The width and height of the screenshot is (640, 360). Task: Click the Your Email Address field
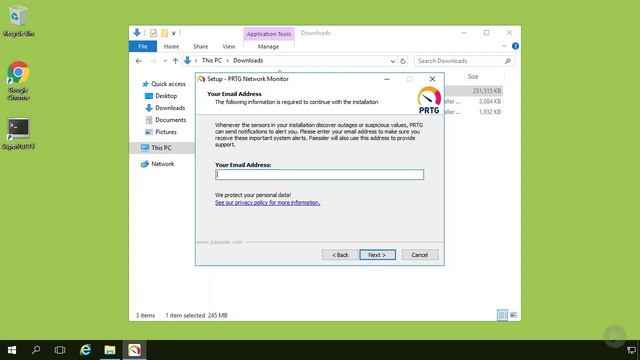coord(320,175)
